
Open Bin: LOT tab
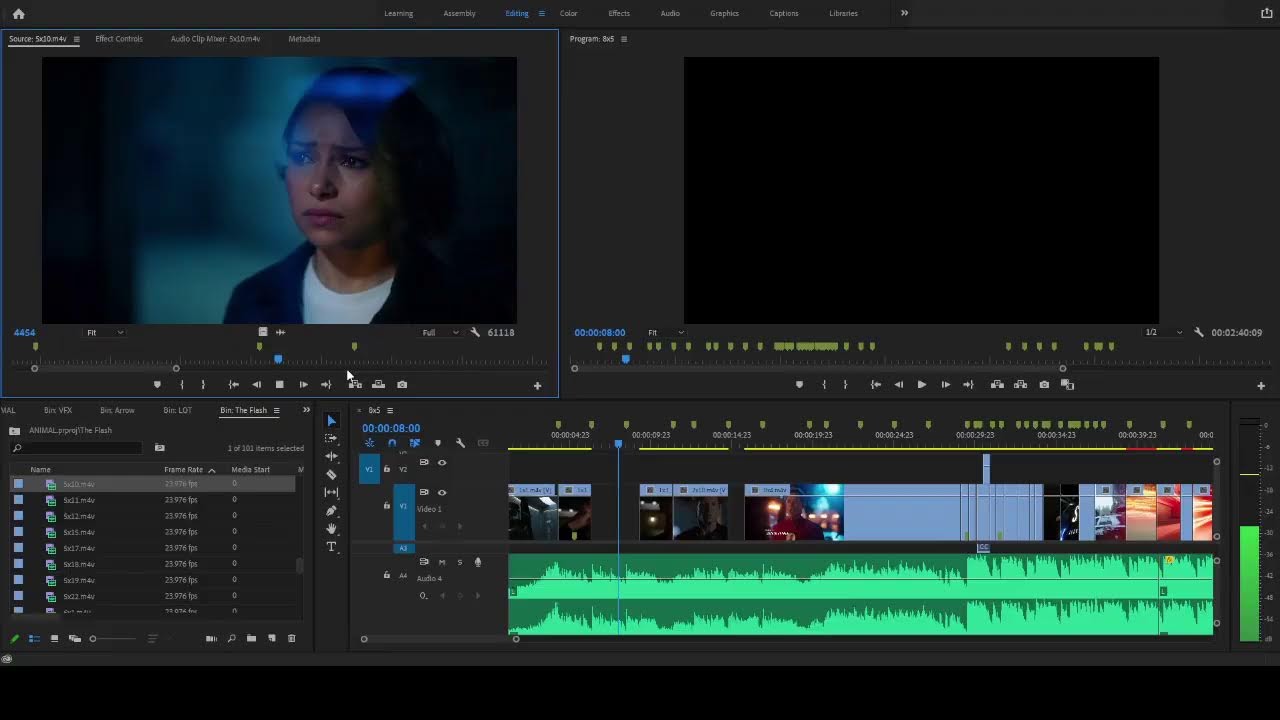[177, 410]
